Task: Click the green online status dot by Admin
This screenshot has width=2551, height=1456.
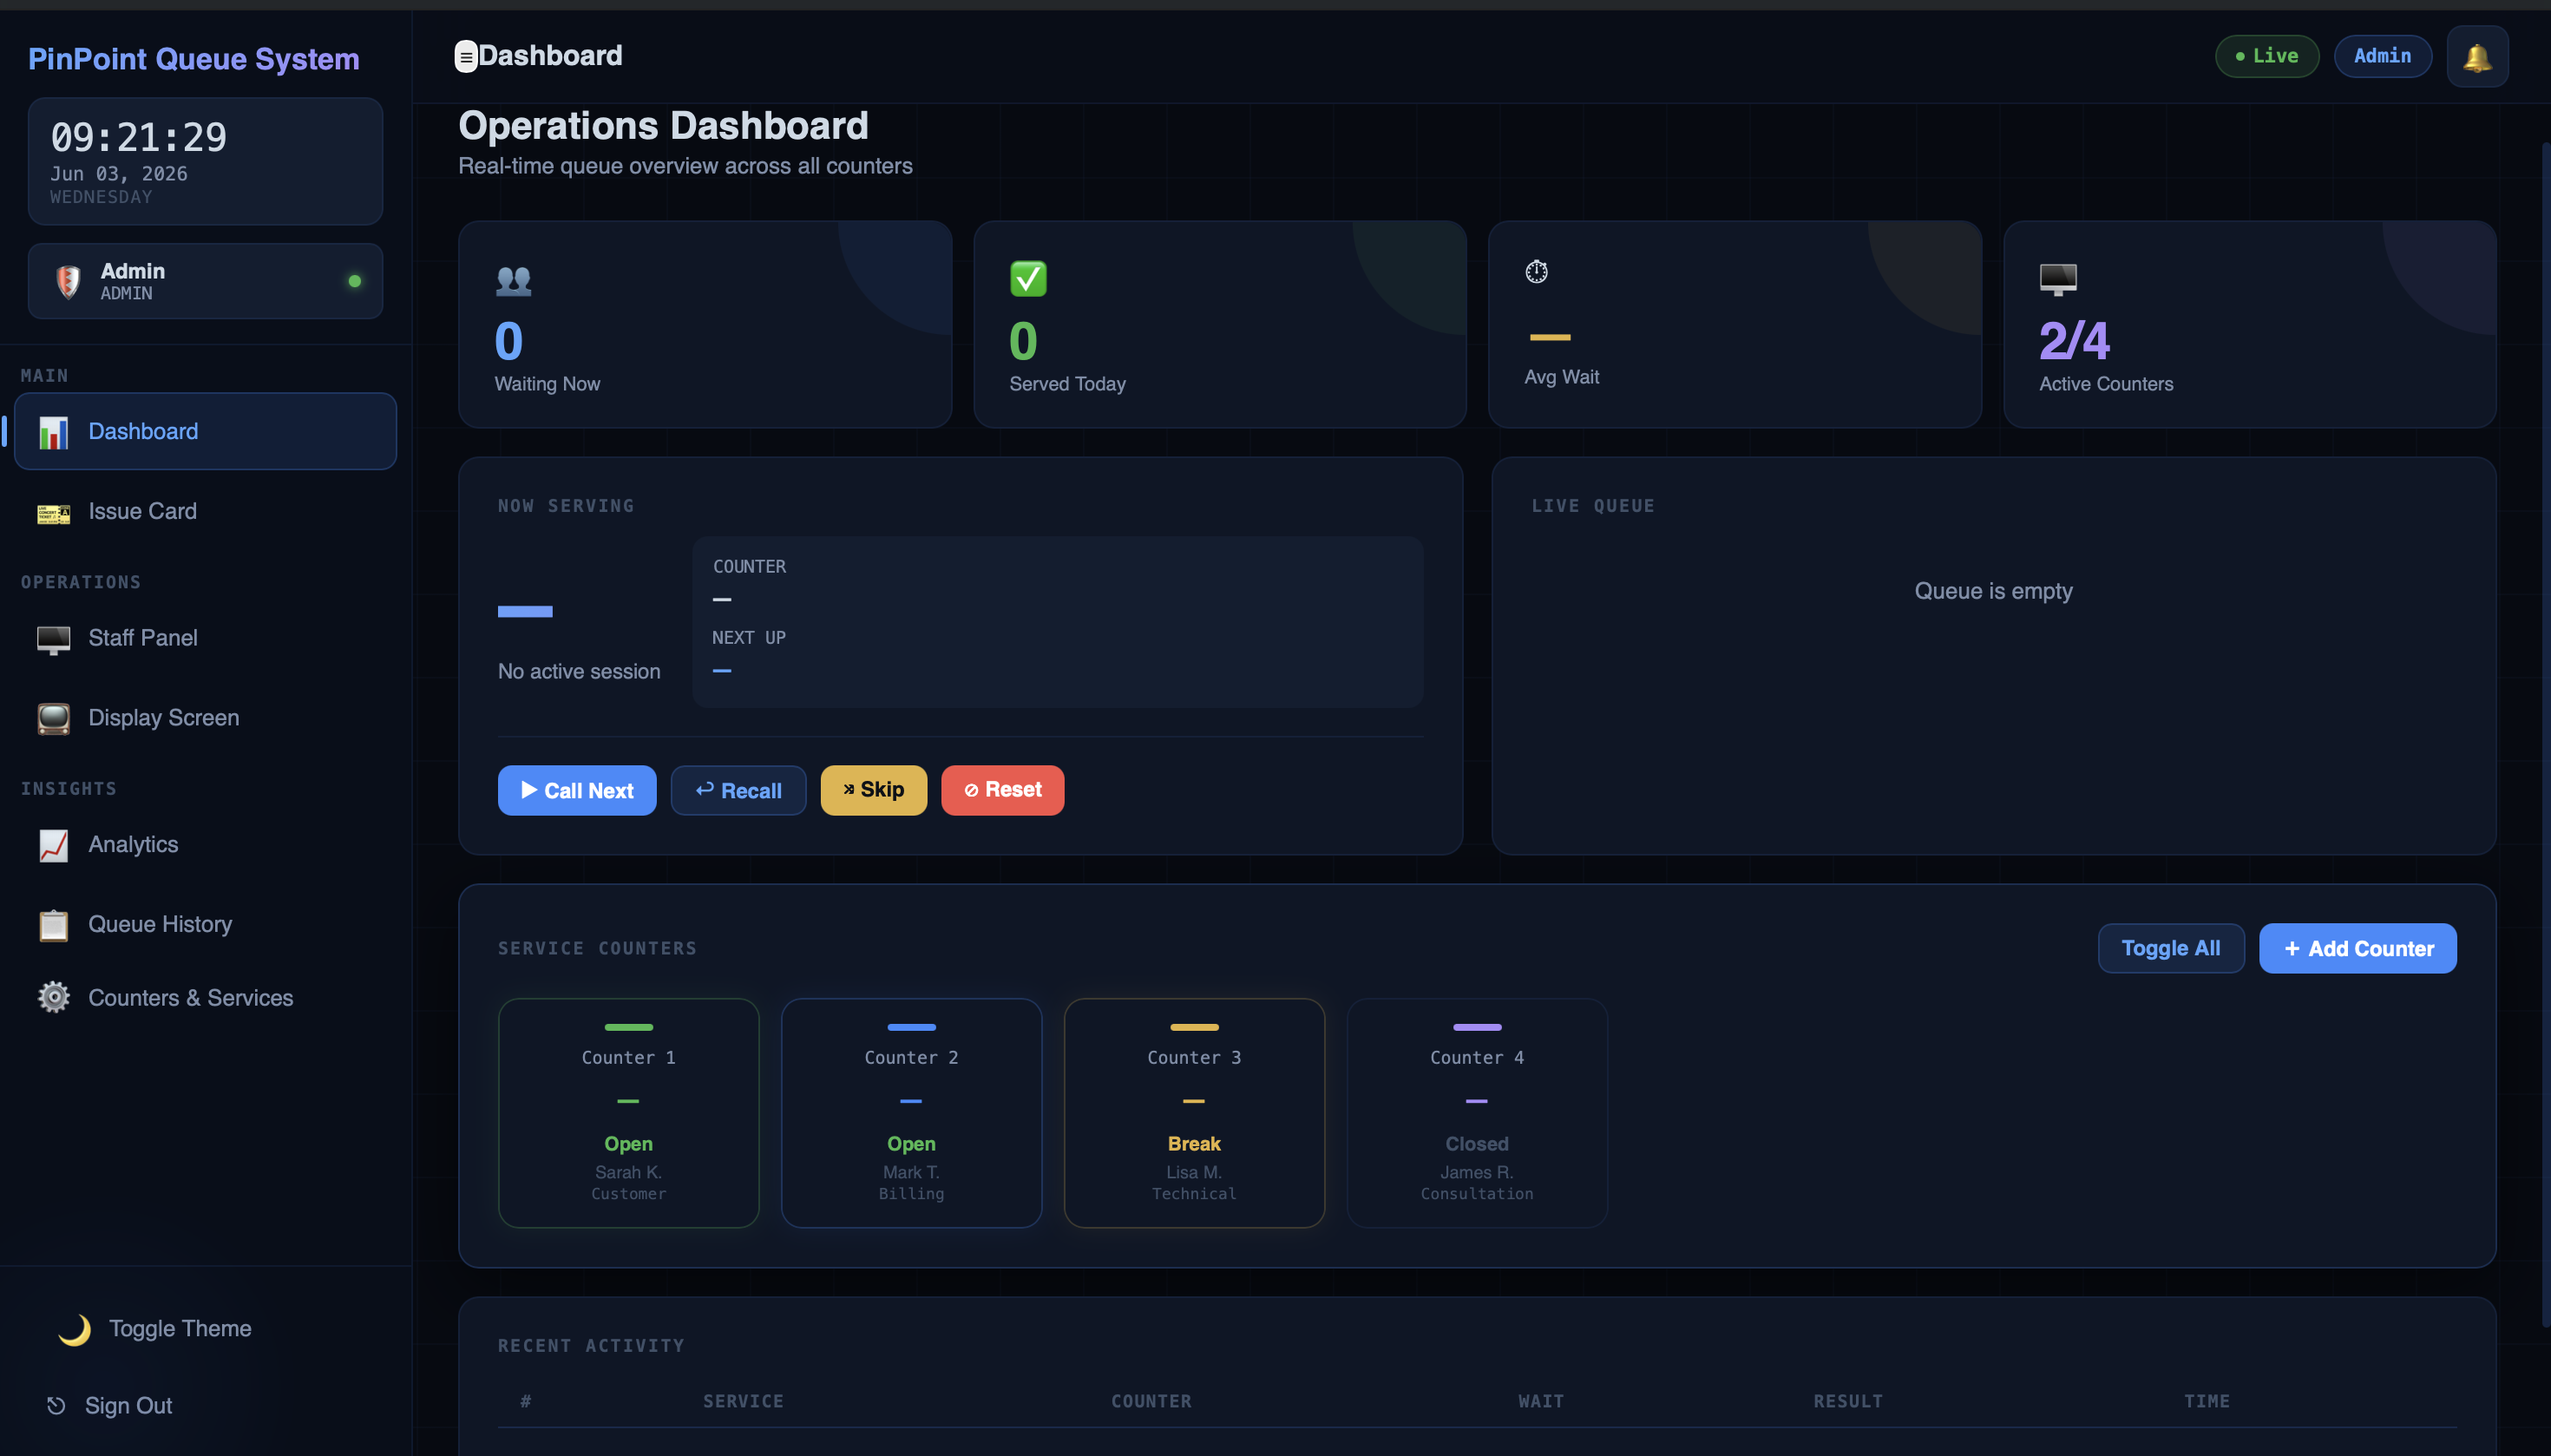Action: click(x=354, y=282)
